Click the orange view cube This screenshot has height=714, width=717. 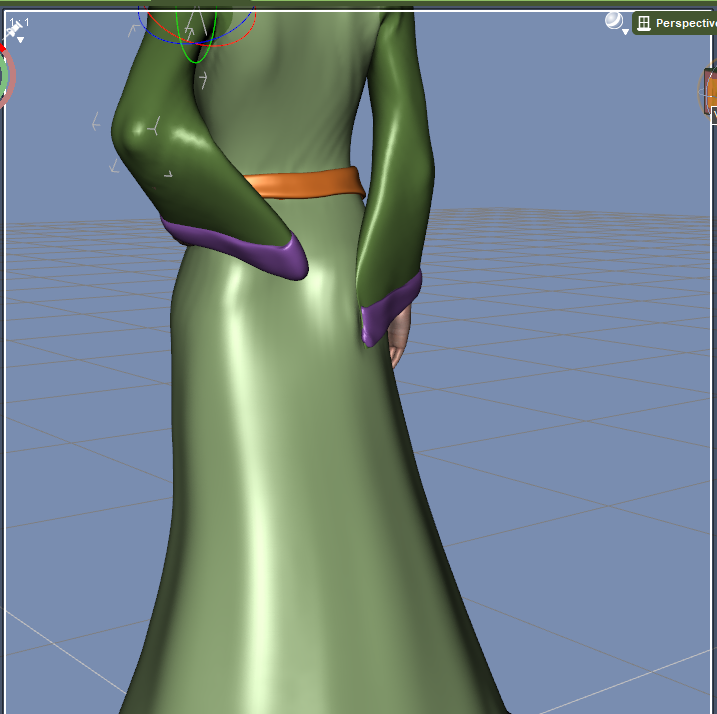[x=711, y=90]
